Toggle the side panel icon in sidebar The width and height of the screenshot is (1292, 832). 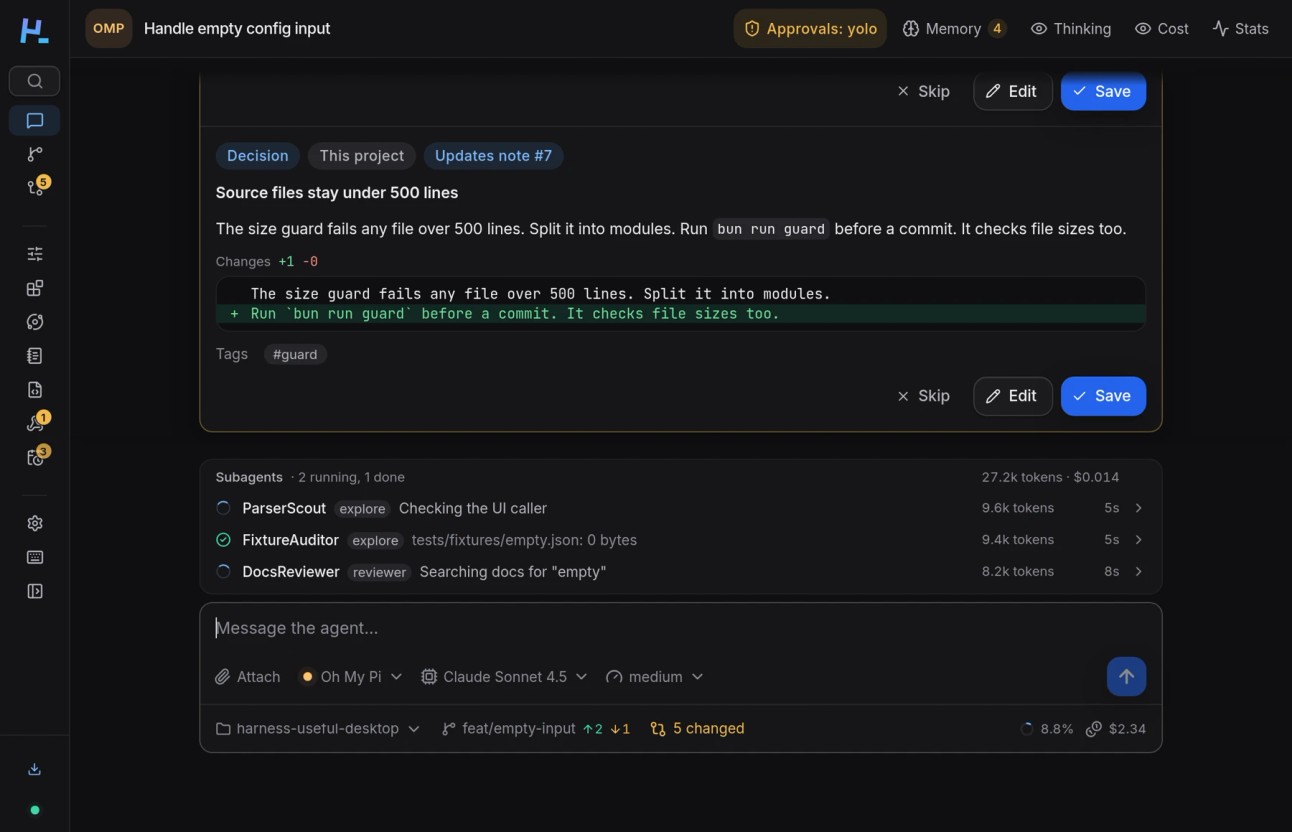(34, 591)
